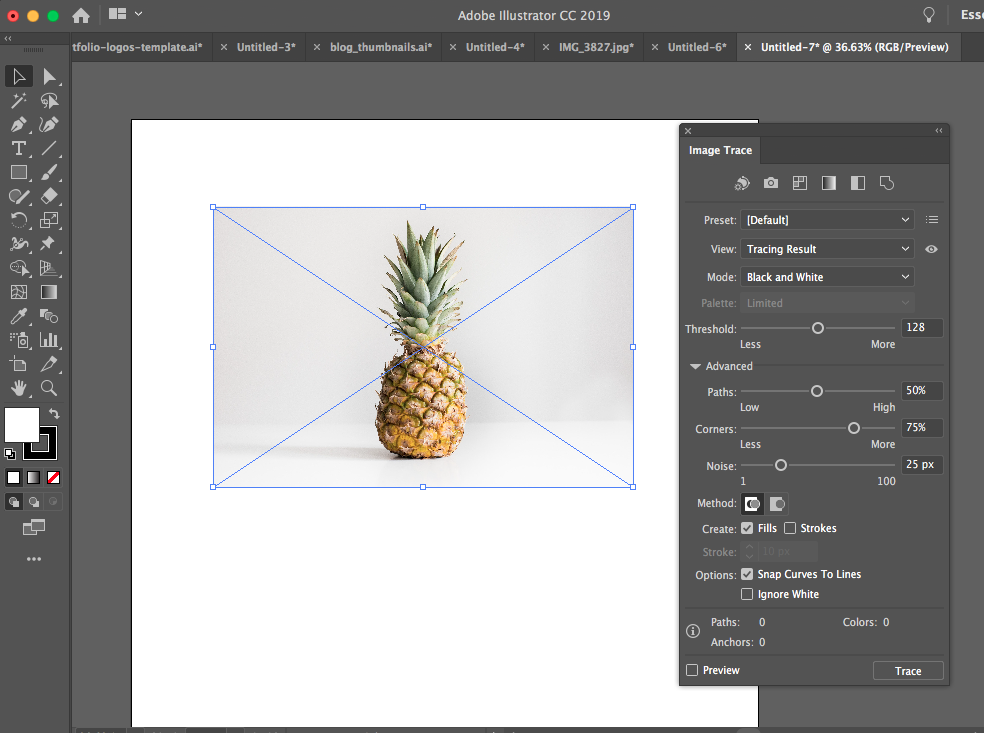This screenshot has height=733, width=984.
Task: Open the Preset dropdown
Action: pos(827,219)
